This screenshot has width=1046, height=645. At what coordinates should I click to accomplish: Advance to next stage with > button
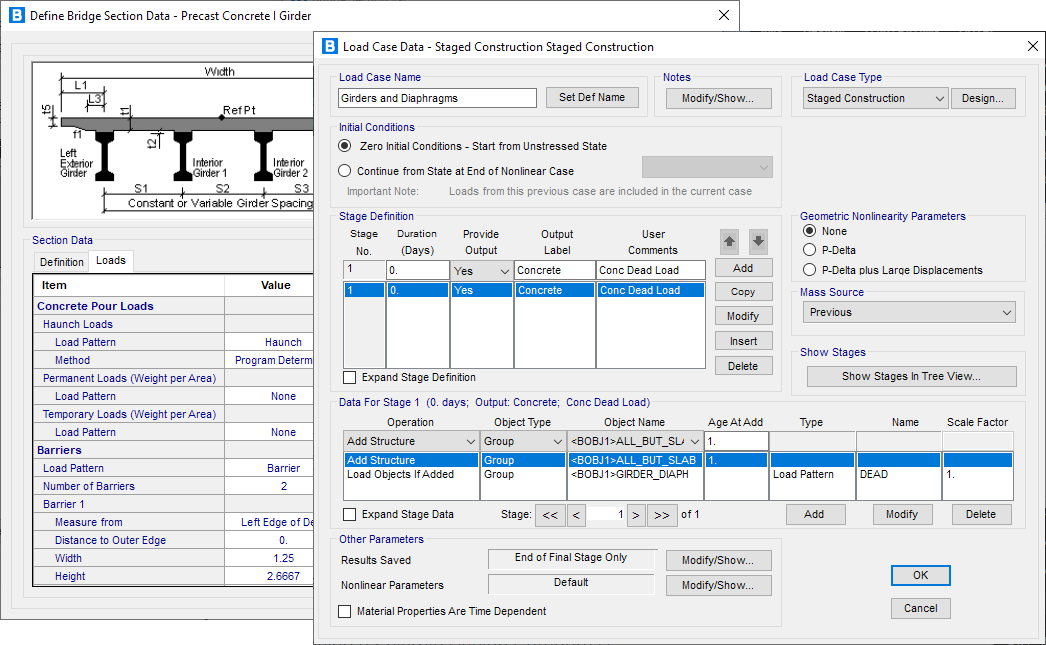[x=635, y=515]
